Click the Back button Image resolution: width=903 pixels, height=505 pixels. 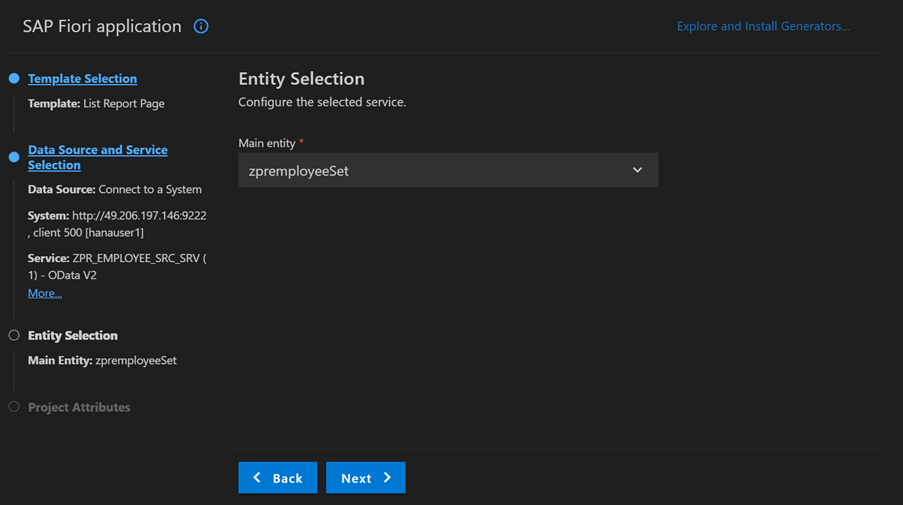tap(278, 477)
